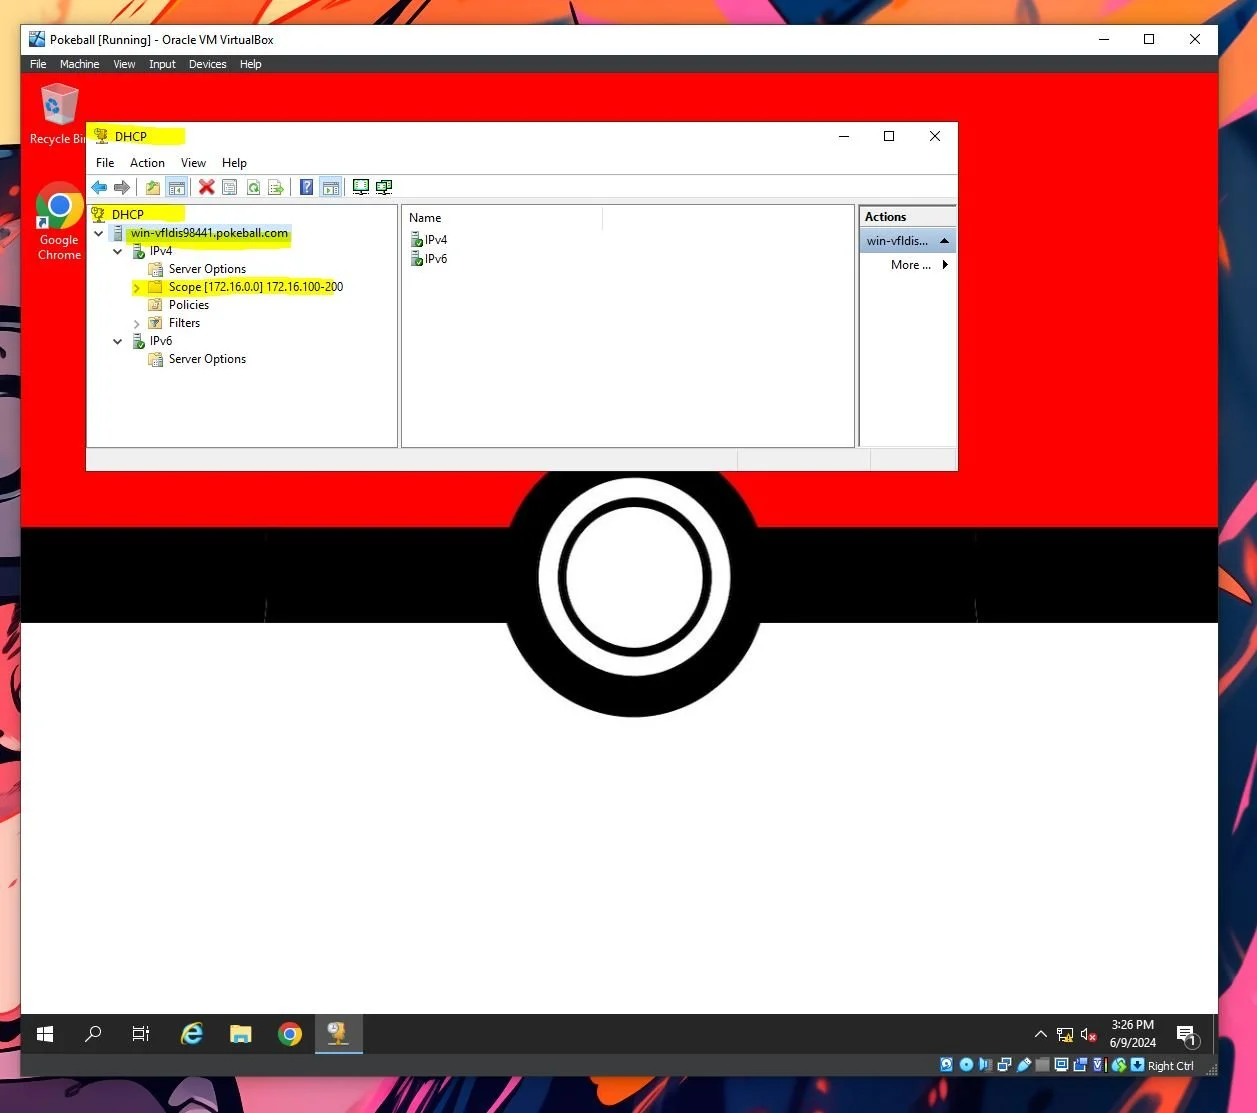Click the Right Ctrl host key indicator
The width and height of the screenshot is (1257, 1113).
point(1170,1066)
